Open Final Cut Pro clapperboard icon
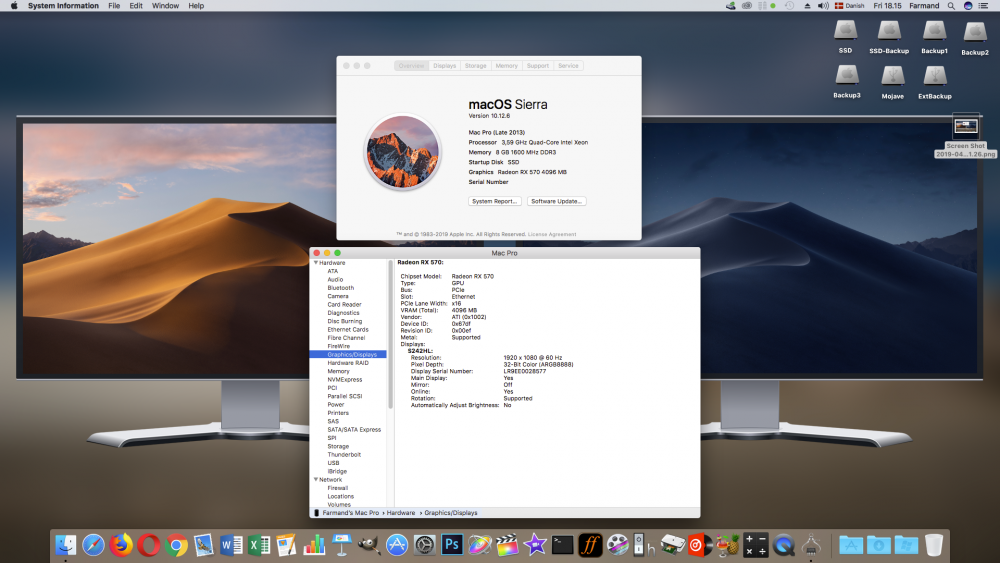This screenshot has height=563, width=1000. pos(507,545)
